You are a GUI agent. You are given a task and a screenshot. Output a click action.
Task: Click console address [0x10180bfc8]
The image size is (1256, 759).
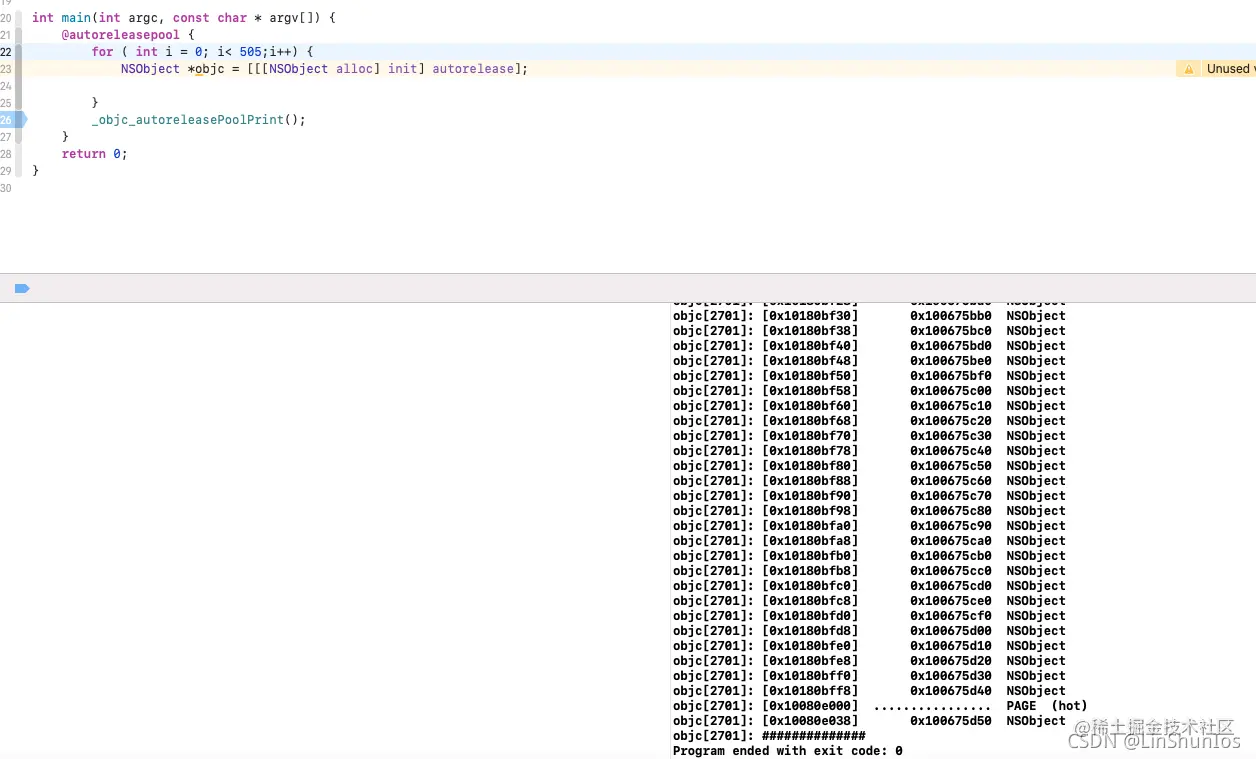(x=810, y=601)
